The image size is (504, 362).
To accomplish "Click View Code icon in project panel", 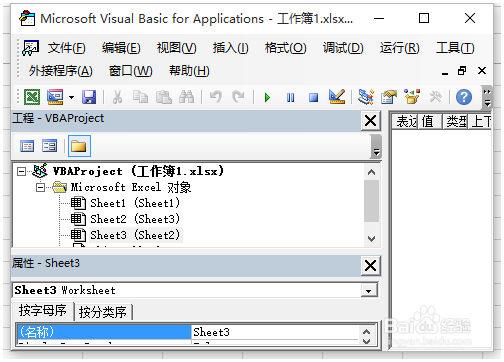I will pyautogui.click(x=27, y=146).
